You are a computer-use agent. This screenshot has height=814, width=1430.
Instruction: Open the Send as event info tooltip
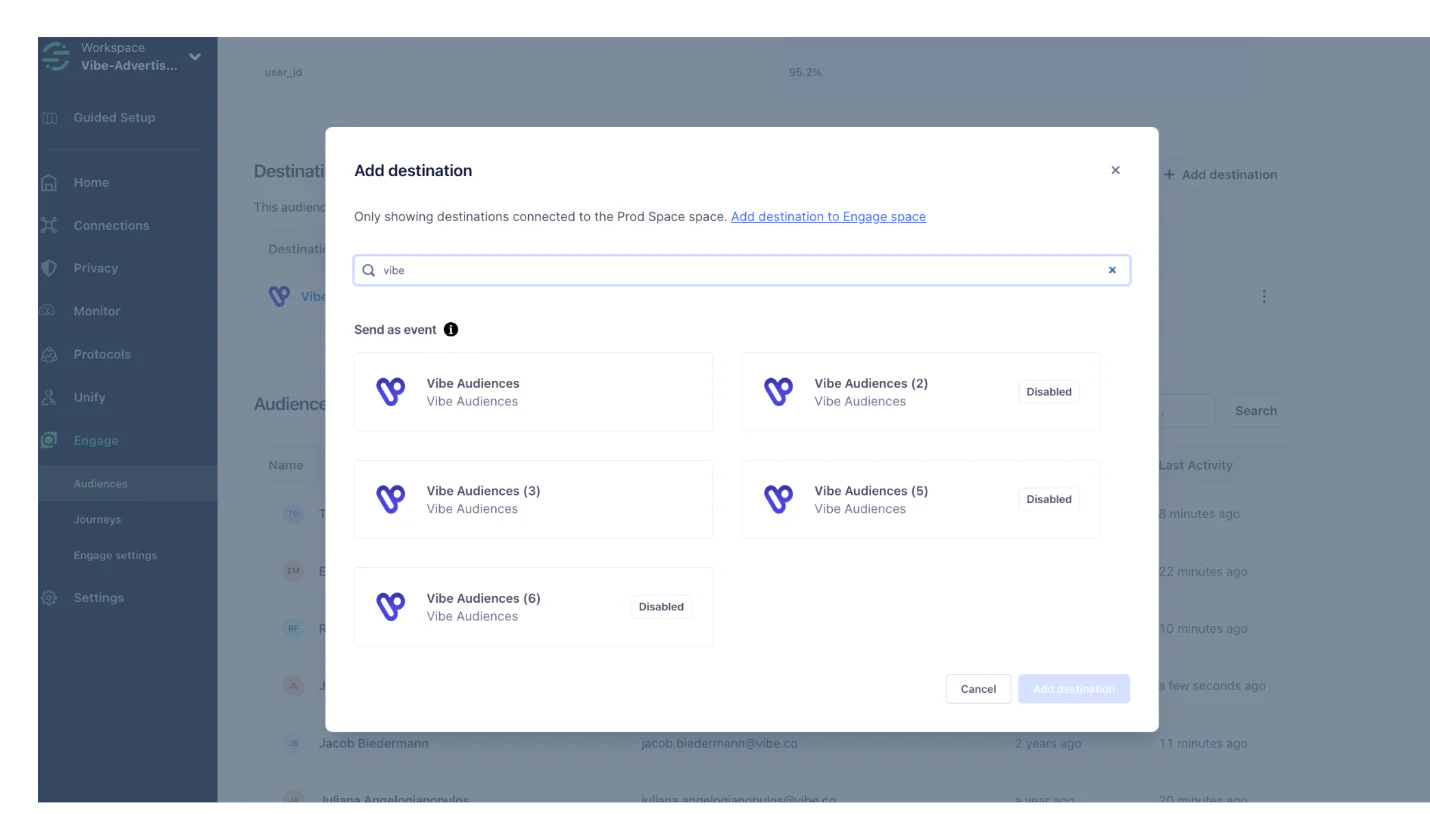451,329
